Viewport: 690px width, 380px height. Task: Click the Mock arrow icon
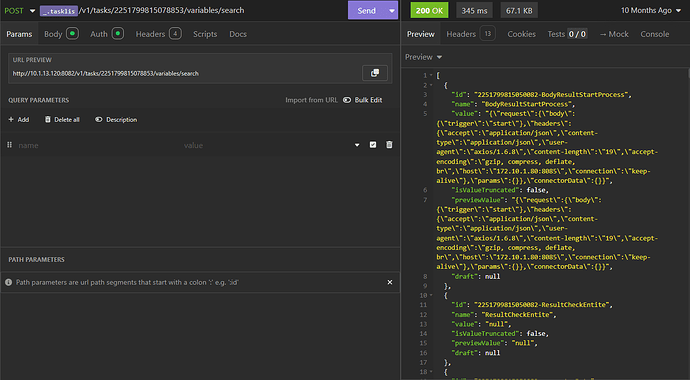click(603, 34)
